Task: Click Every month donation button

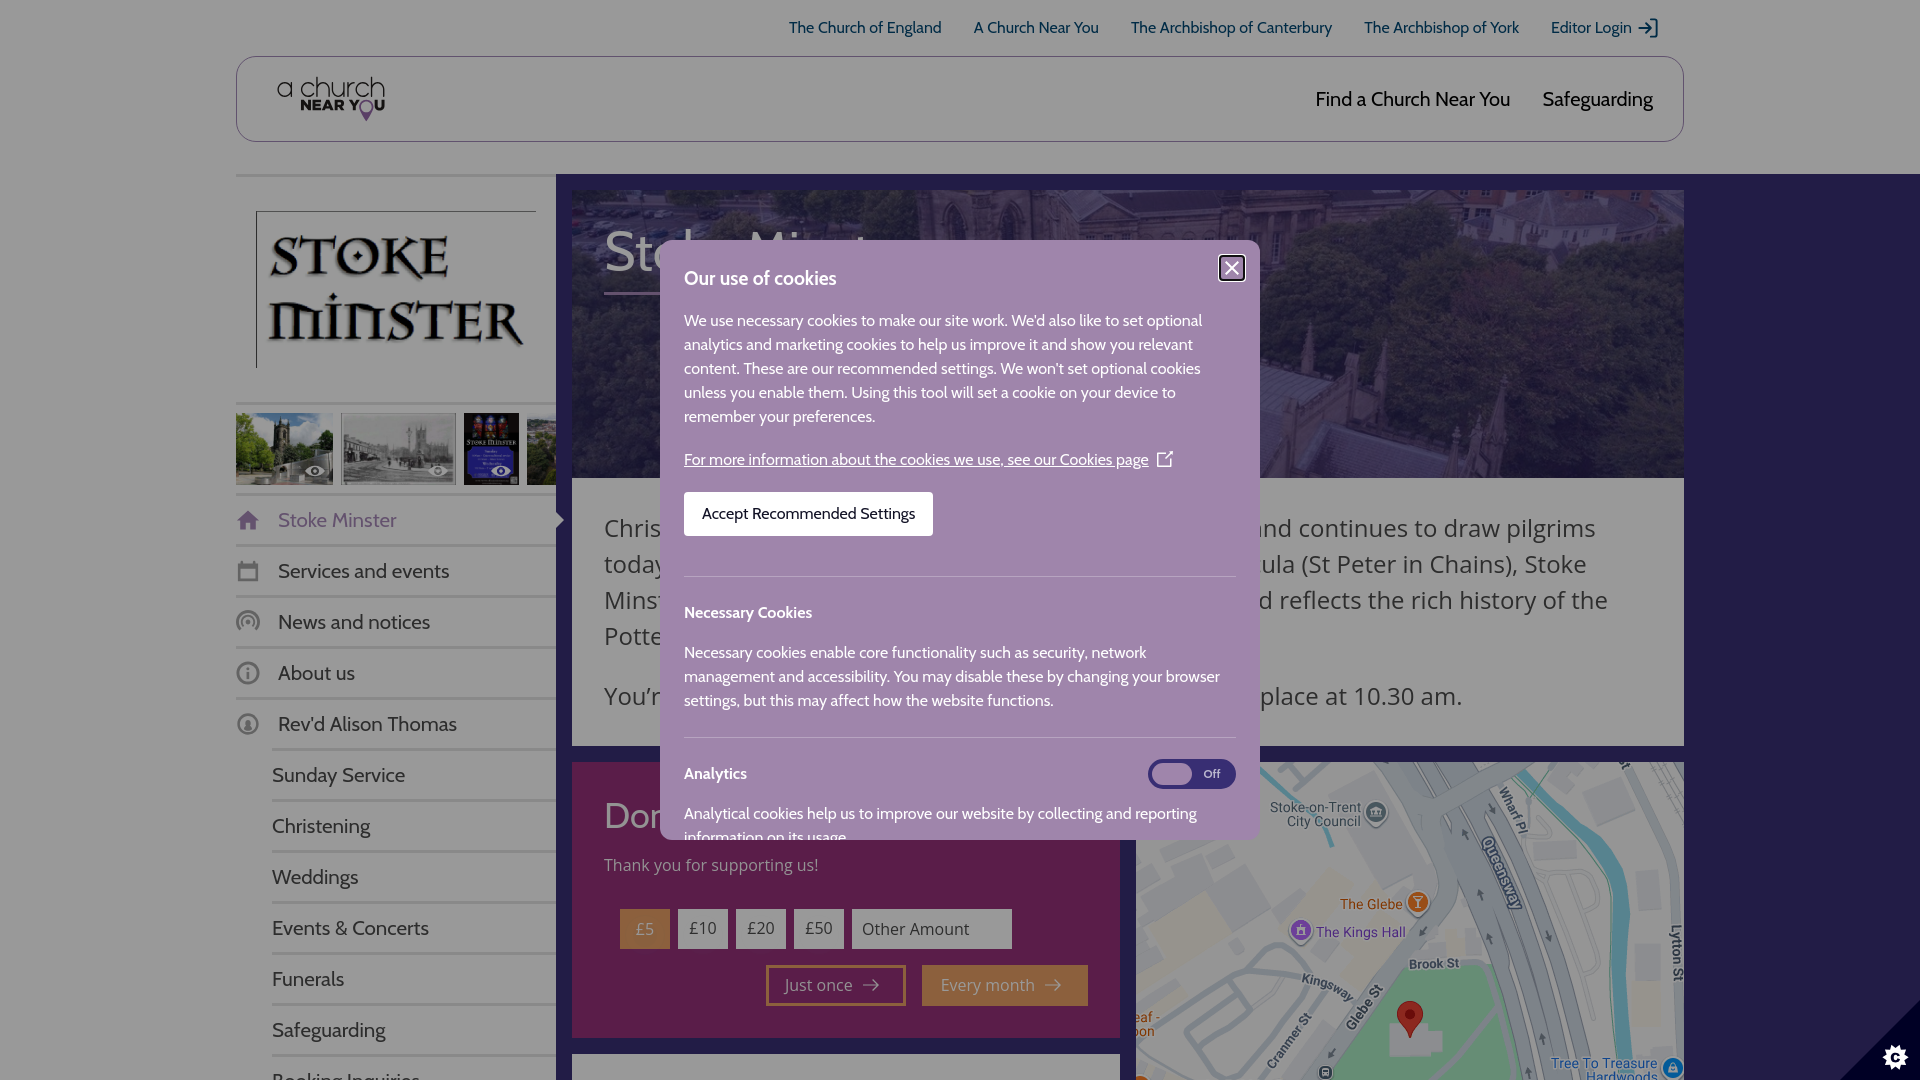Action: point(1005,985)
